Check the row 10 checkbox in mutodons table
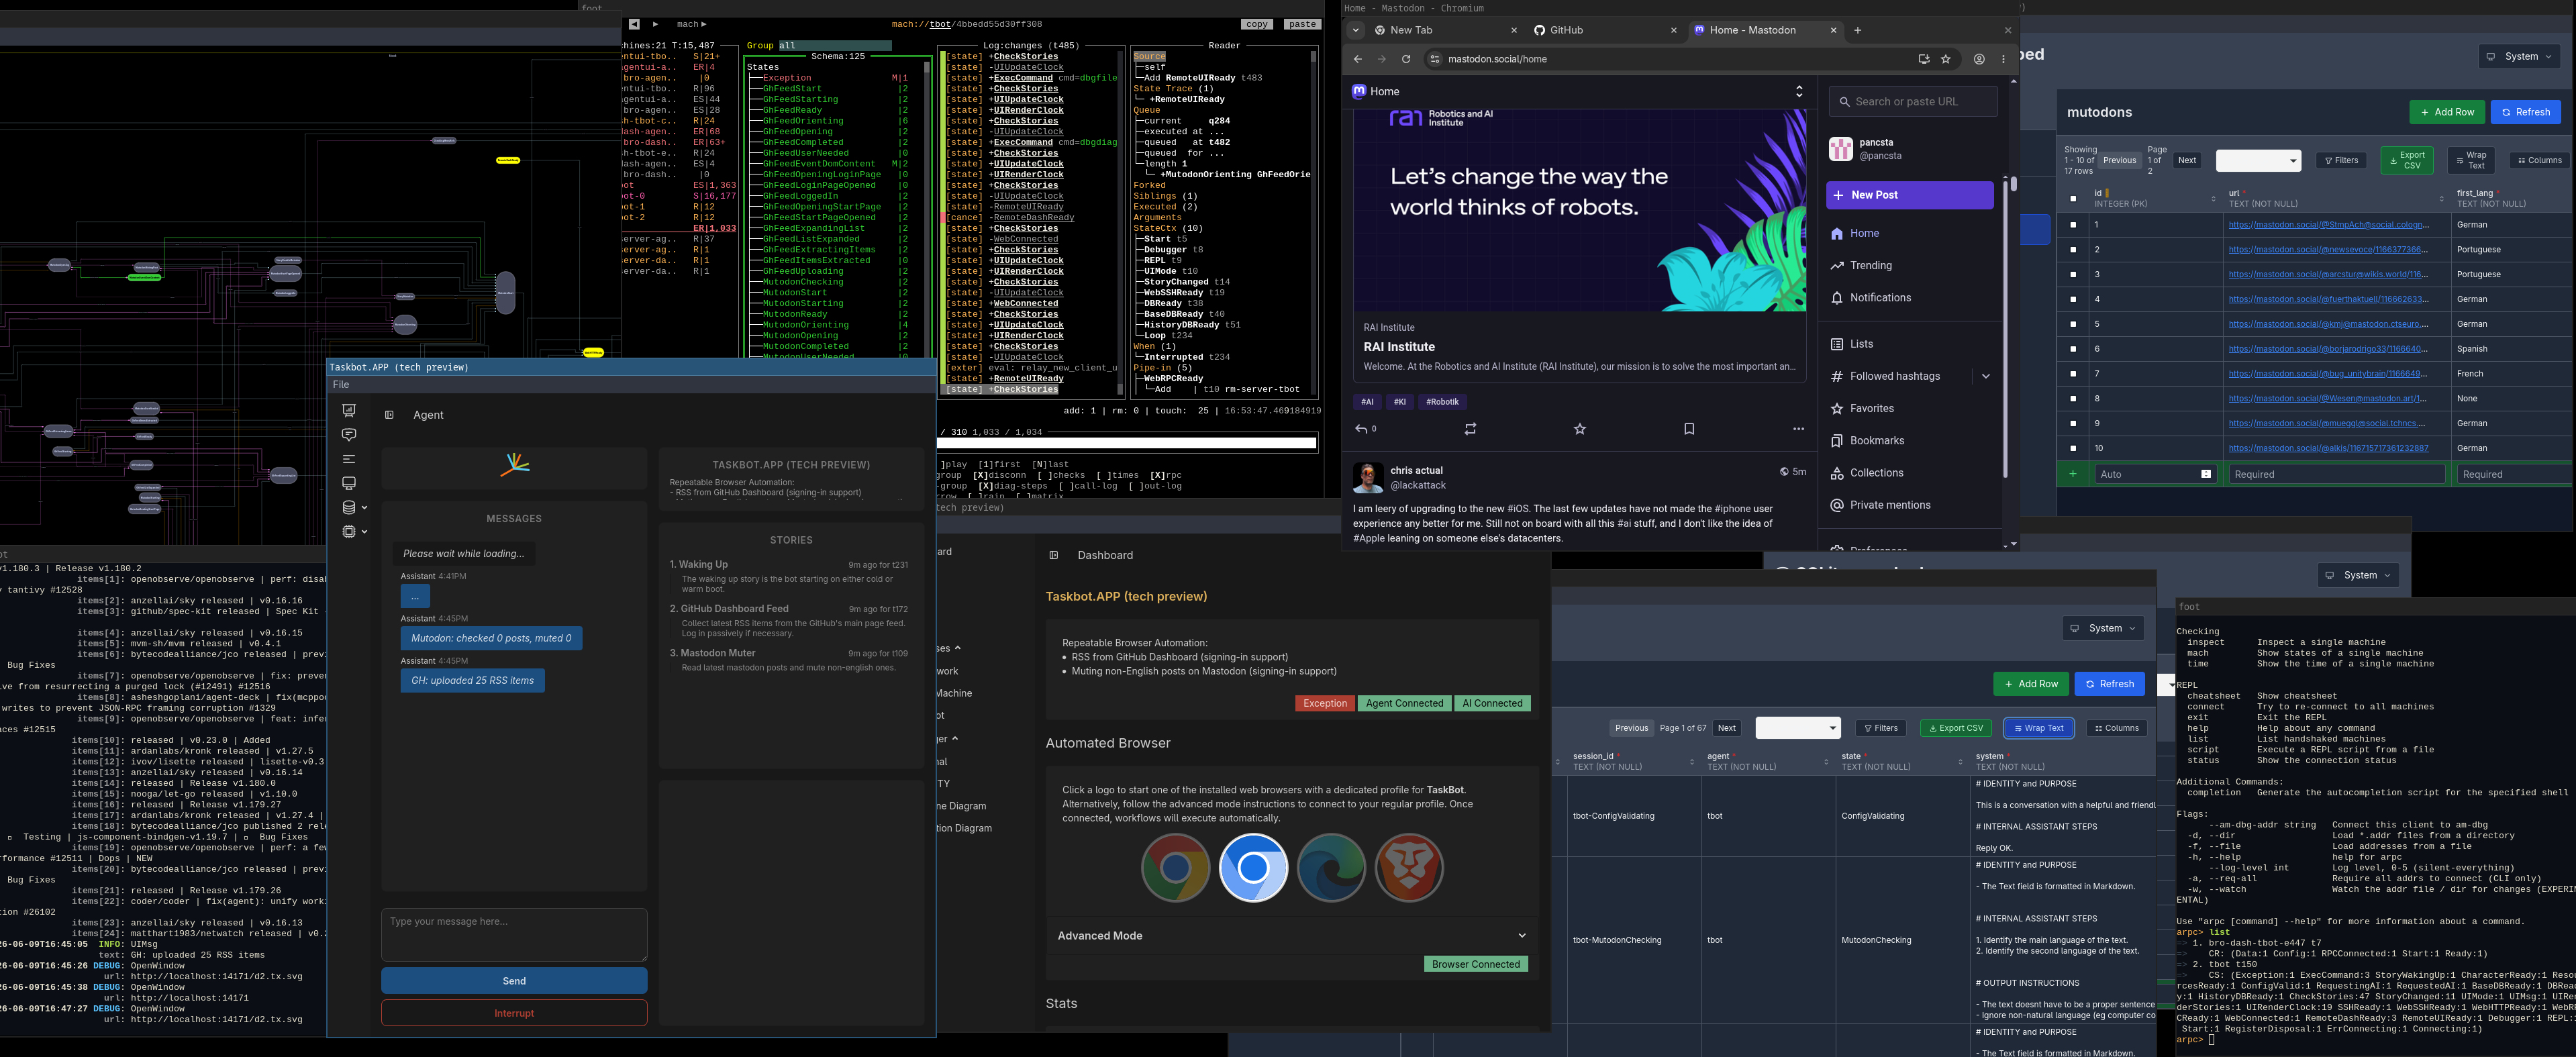The width and height of the screenshot is (2576, 1057). point(2073,448)
